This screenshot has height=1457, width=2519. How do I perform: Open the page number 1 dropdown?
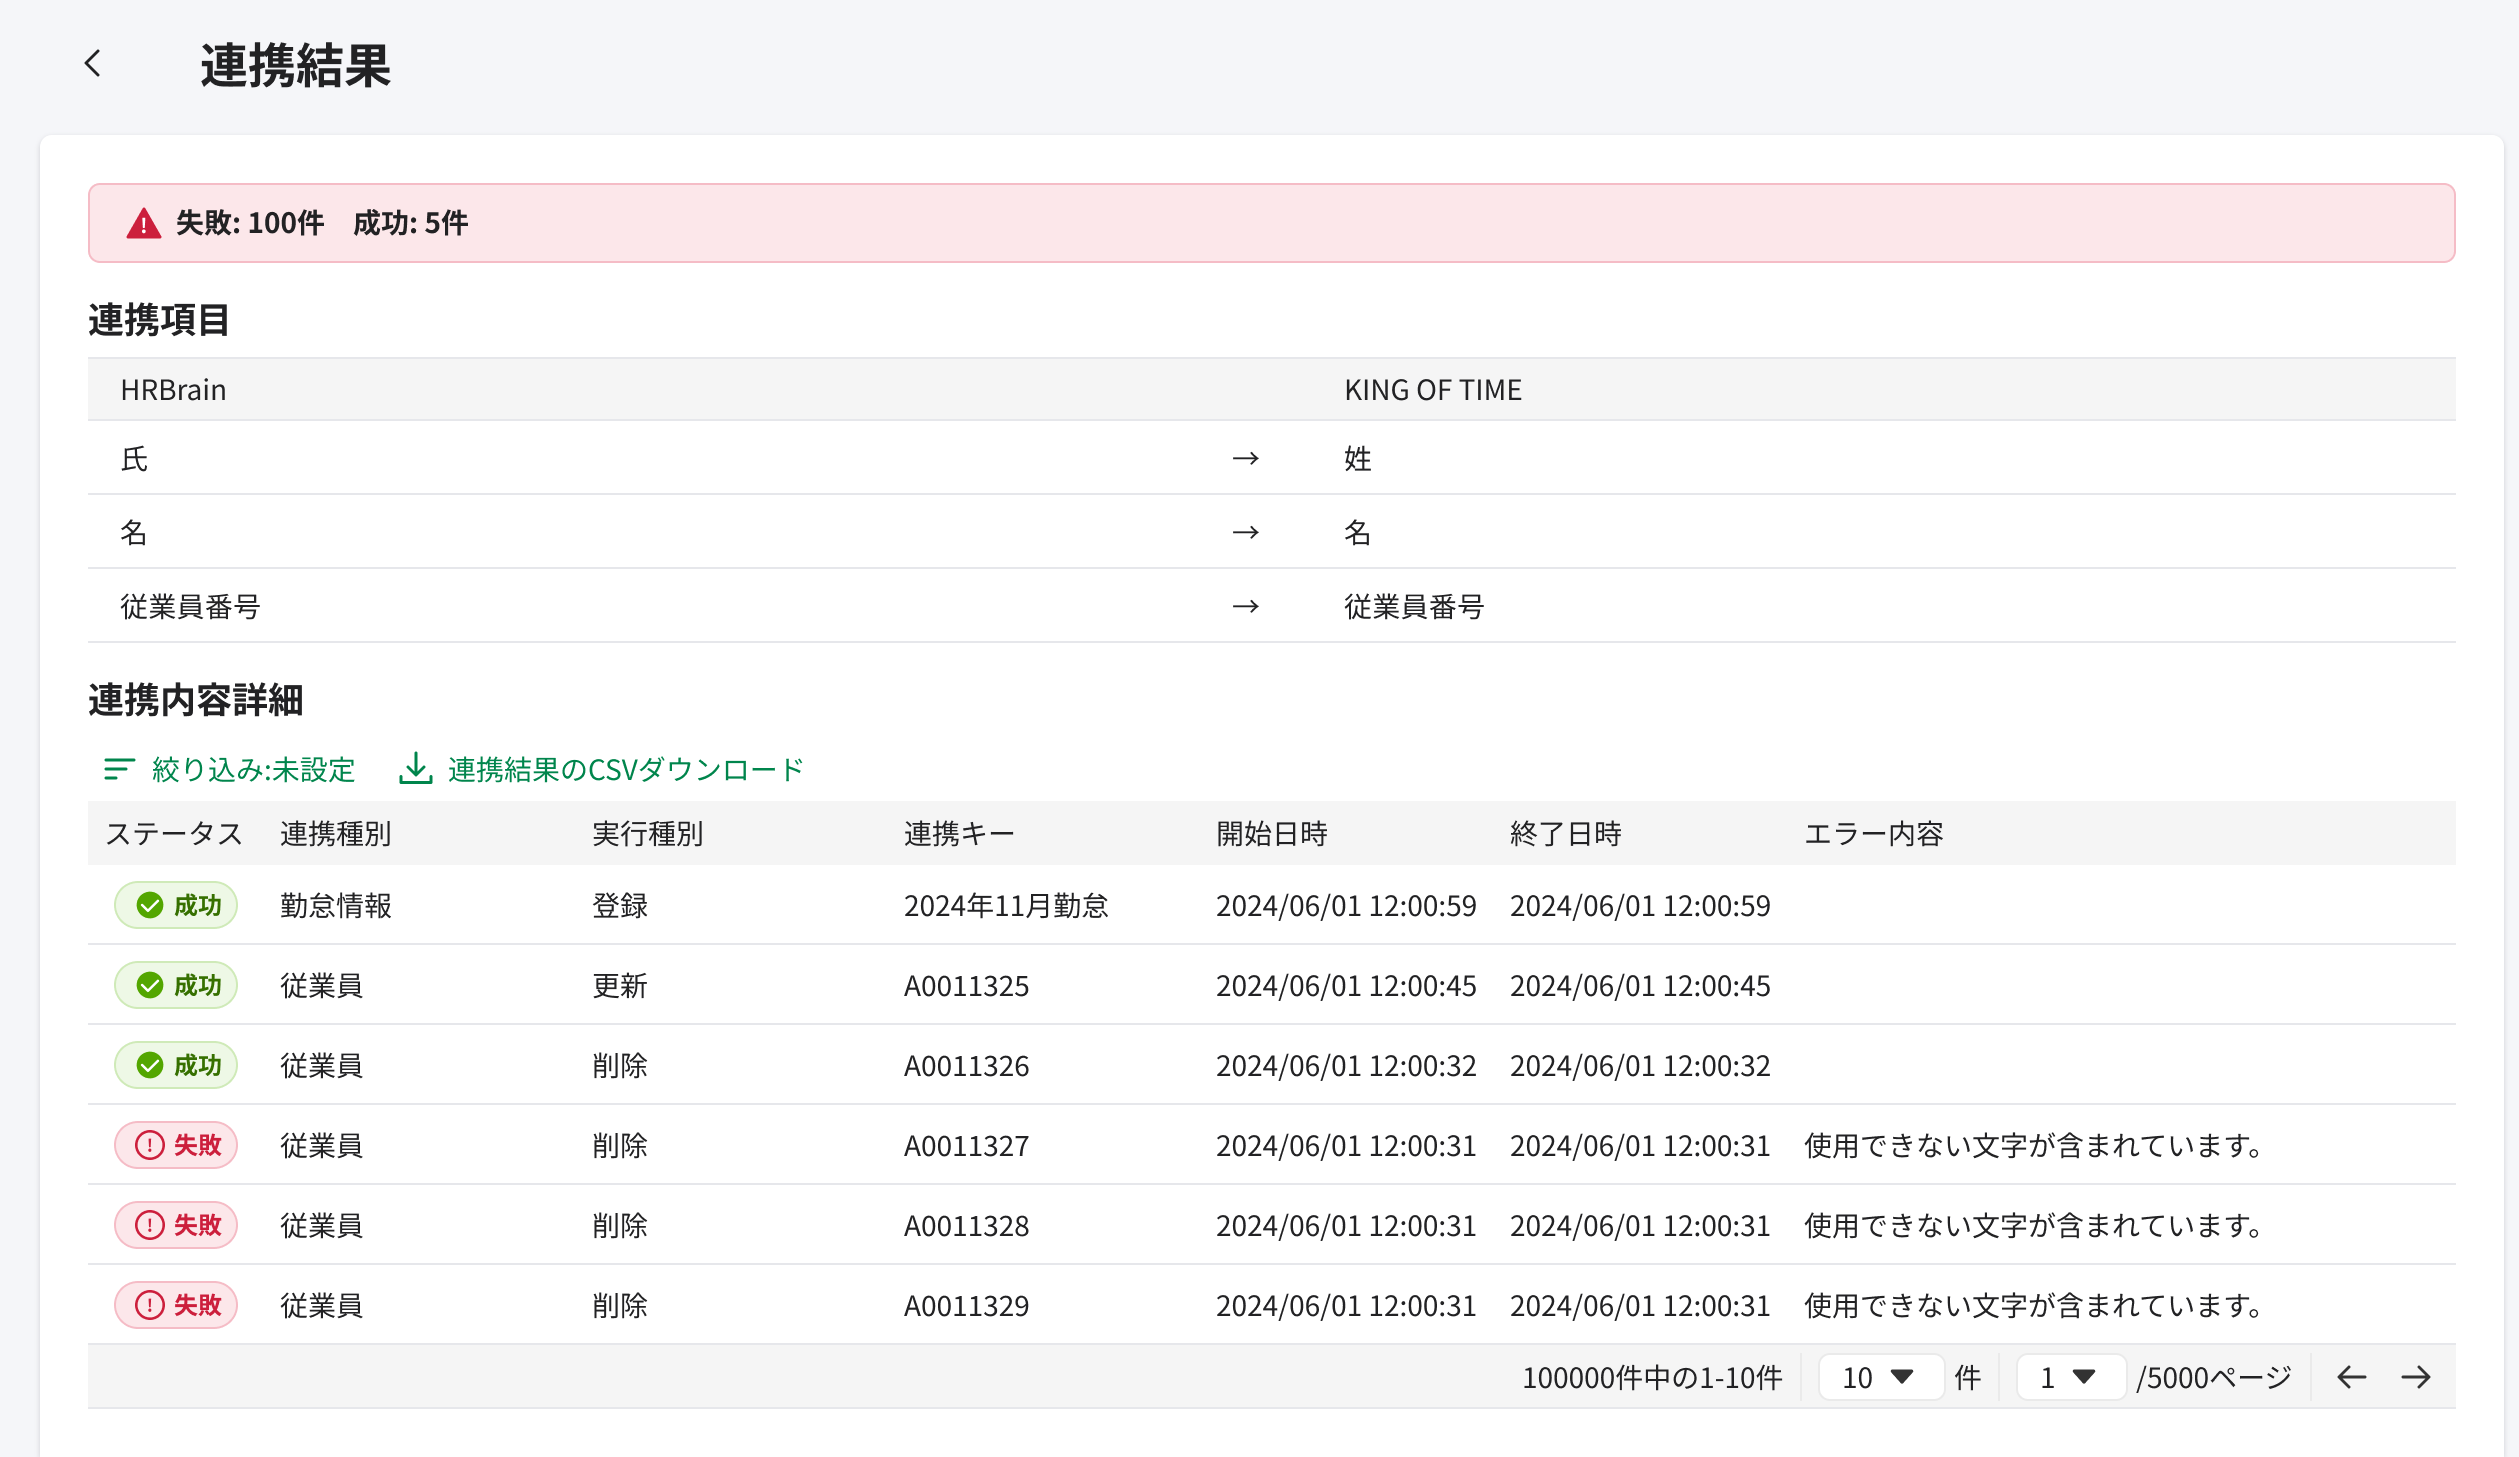point(2070,1377)
